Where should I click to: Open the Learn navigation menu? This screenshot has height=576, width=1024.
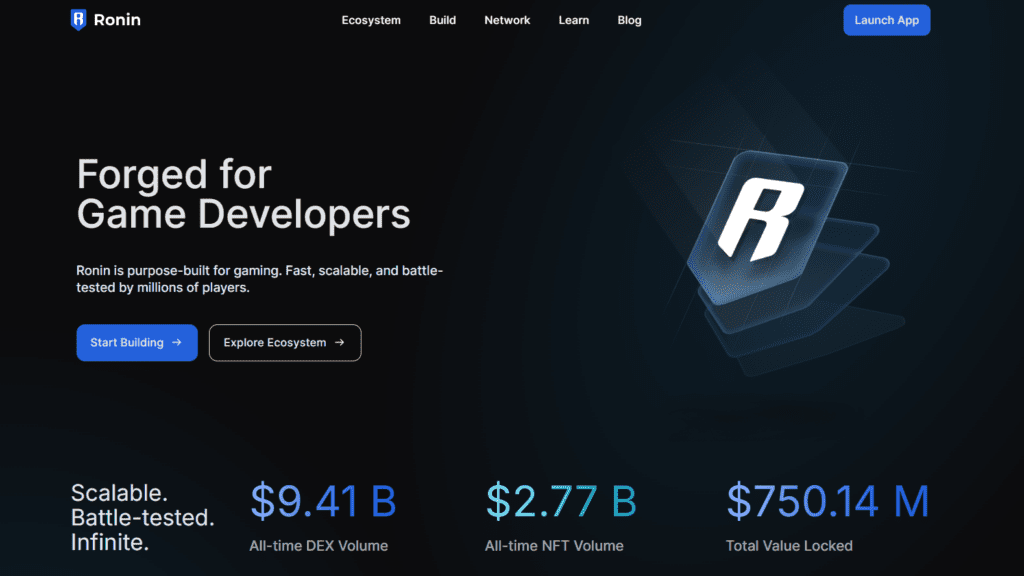[x=573, y=20]
